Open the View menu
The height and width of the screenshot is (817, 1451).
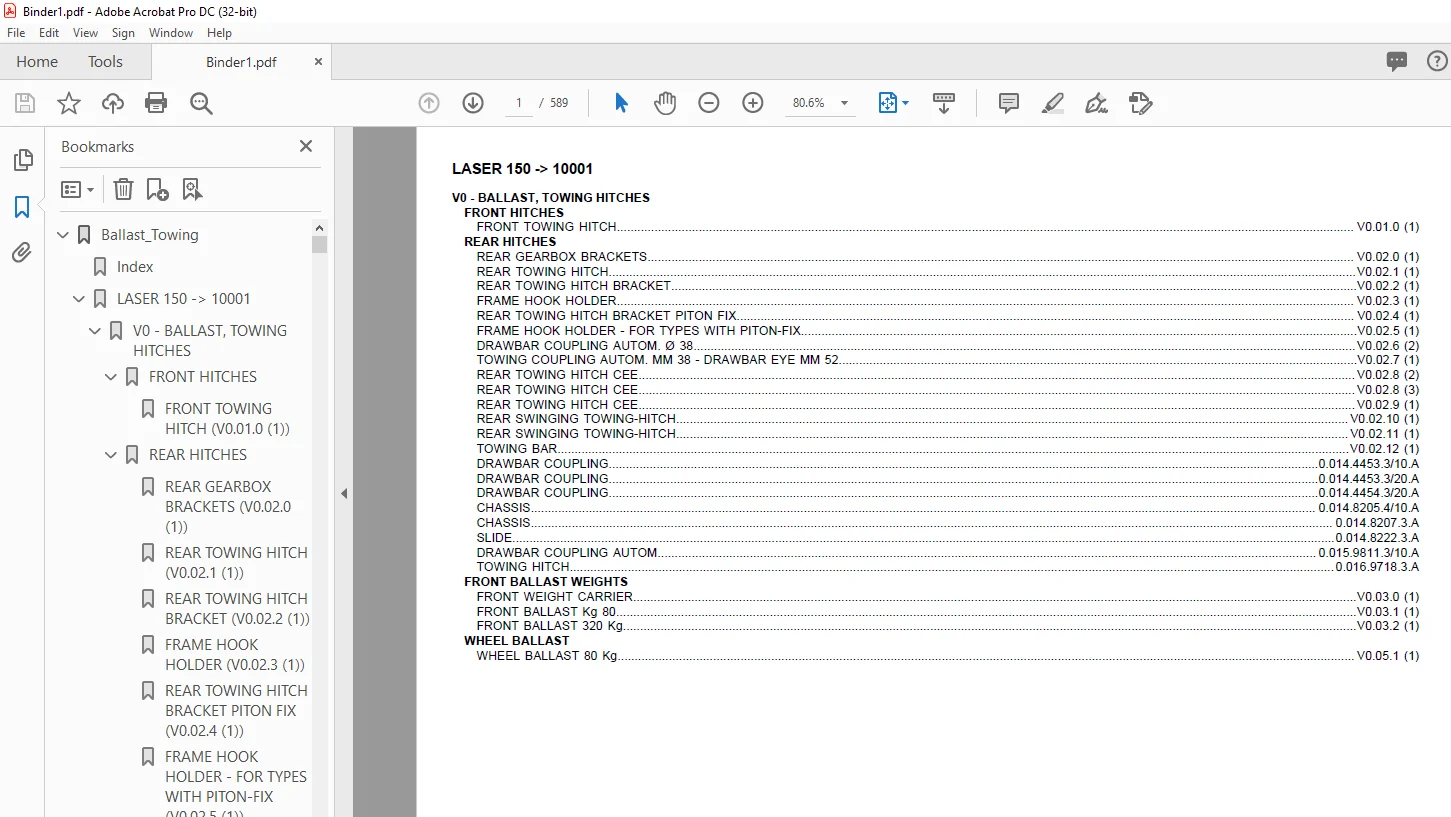click(x=85, y=33)
